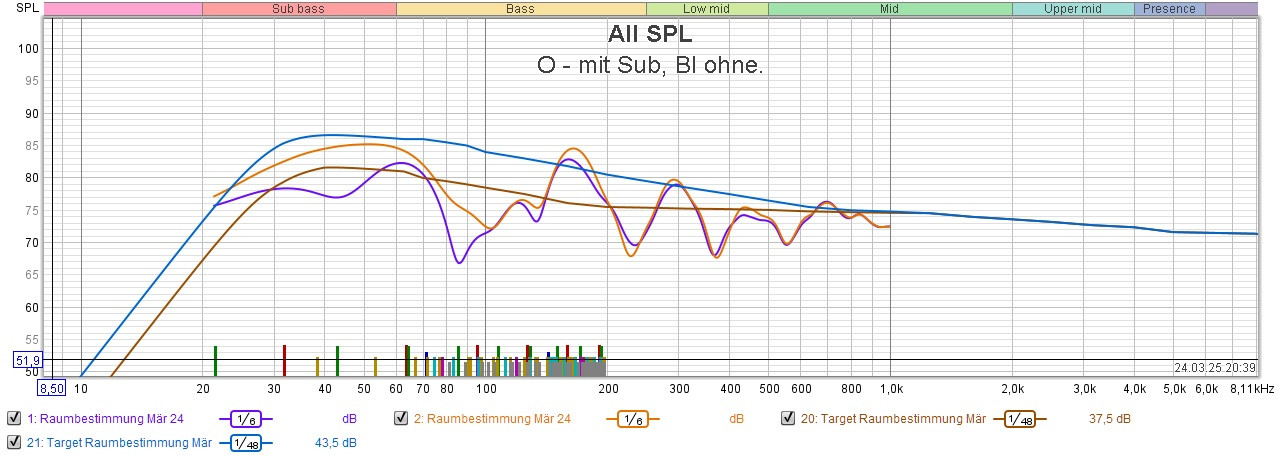
Task: Click the Presence frequency band label
Action: coord(1169,9)
